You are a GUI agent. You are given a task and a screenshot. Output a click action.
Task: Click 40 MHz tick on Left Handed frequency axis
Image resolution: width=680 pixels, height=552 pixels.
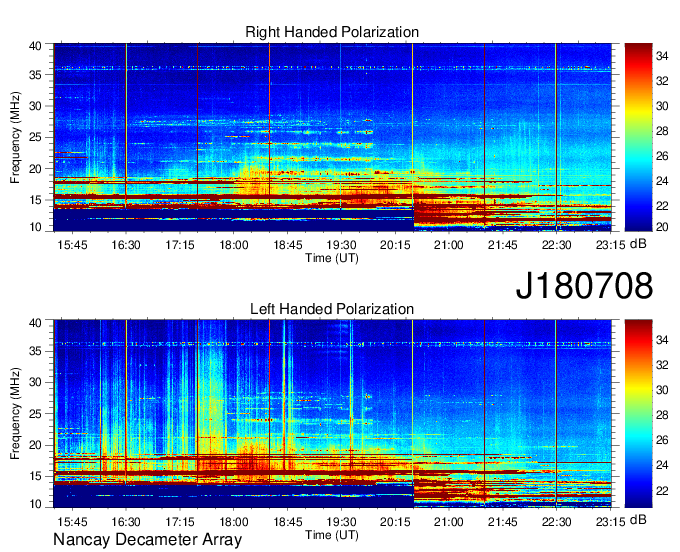coord(35,323)
